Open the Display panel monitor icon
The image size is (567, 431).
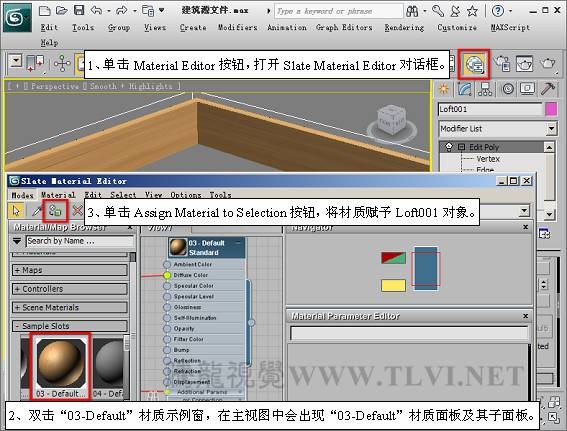[528, 89]
